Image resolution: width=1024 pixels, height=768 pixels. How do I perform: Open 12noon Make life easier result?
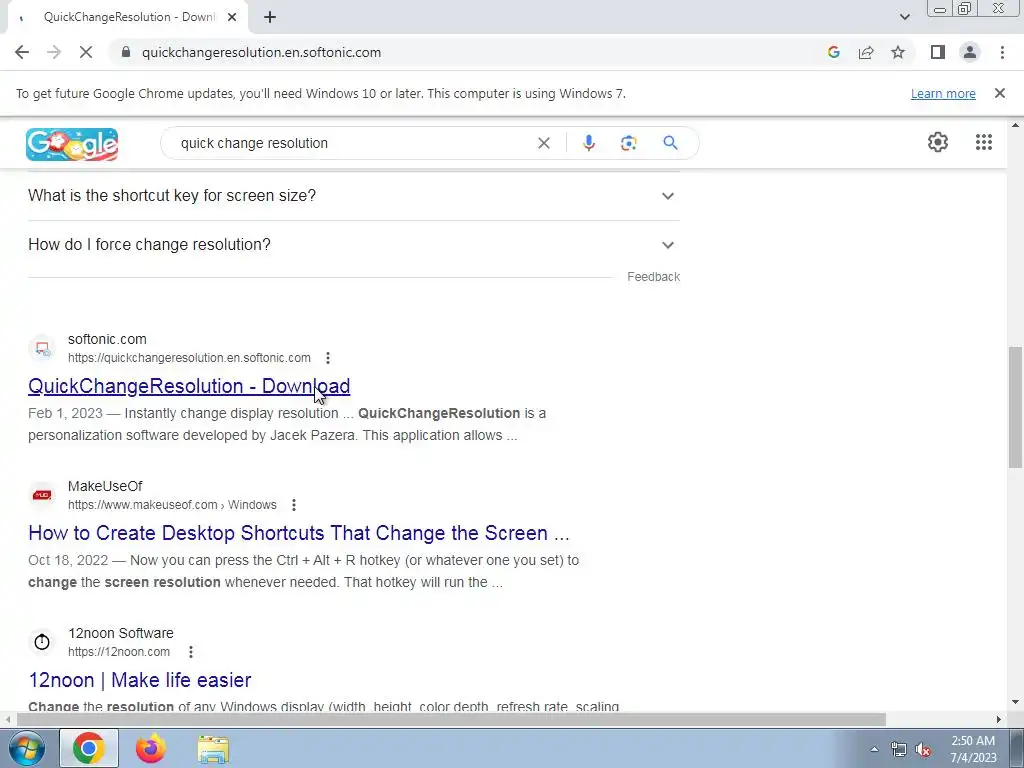(x=140, y=680)
